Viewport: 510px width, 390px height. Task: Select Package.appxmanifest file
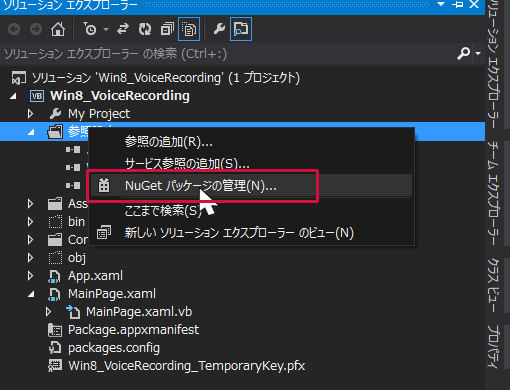click(133, 330)
